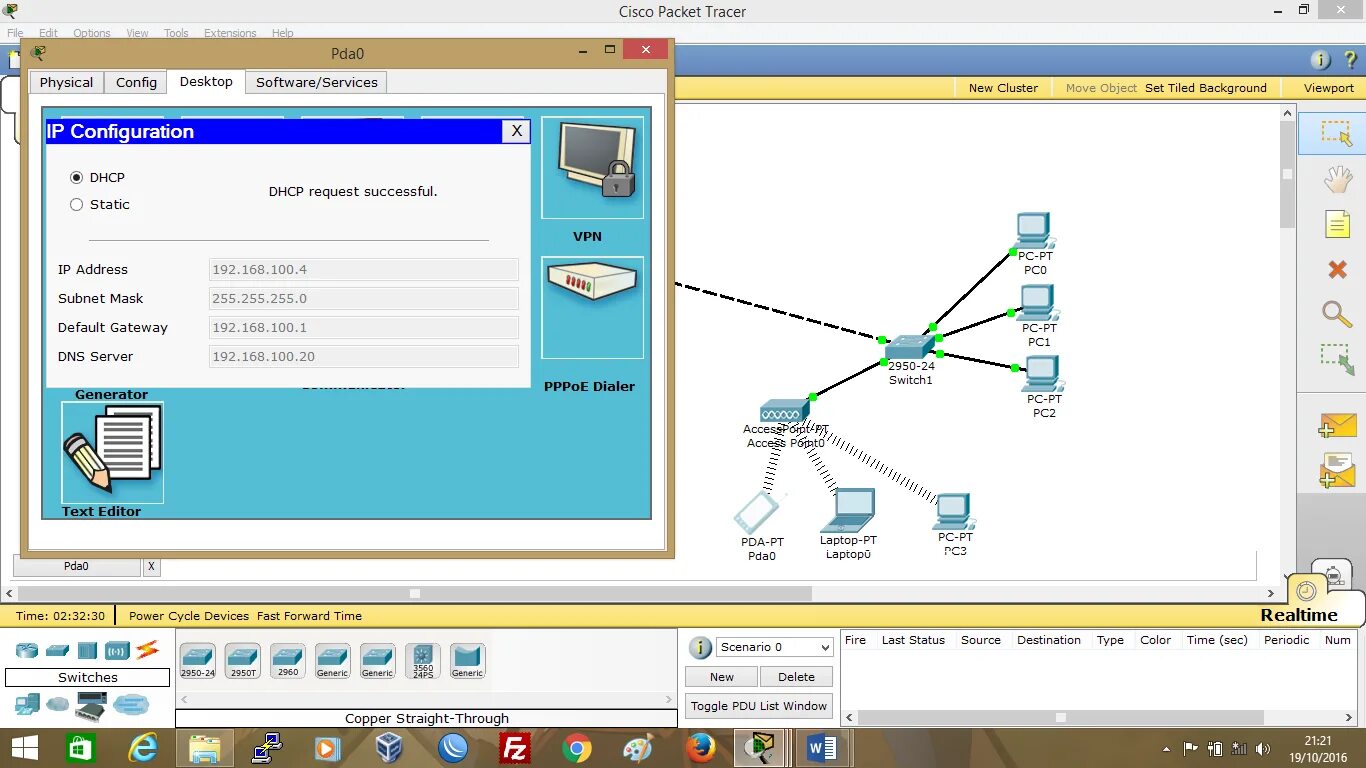Open the Tools menu
This screenshot has height=768, width=1366.
[x=176, y=33]
